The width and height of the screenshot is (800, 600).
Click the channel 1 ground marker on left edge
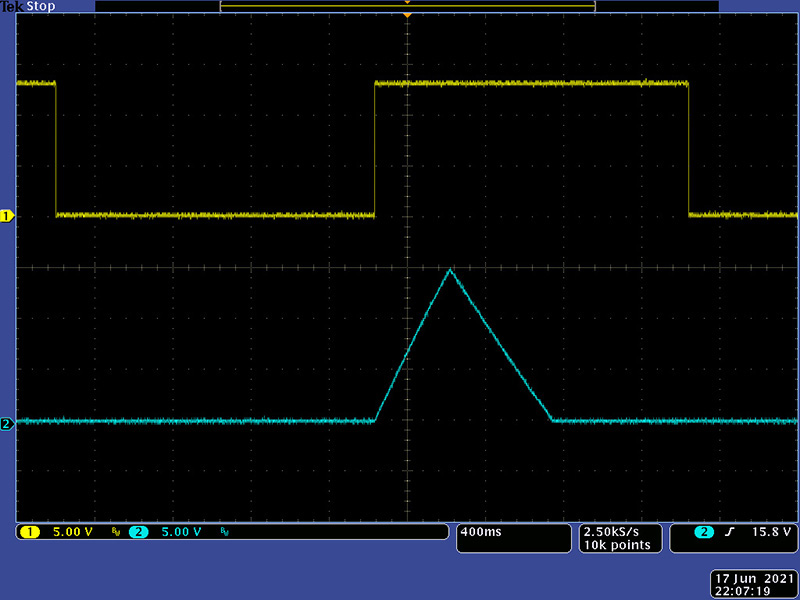[7, 216]
